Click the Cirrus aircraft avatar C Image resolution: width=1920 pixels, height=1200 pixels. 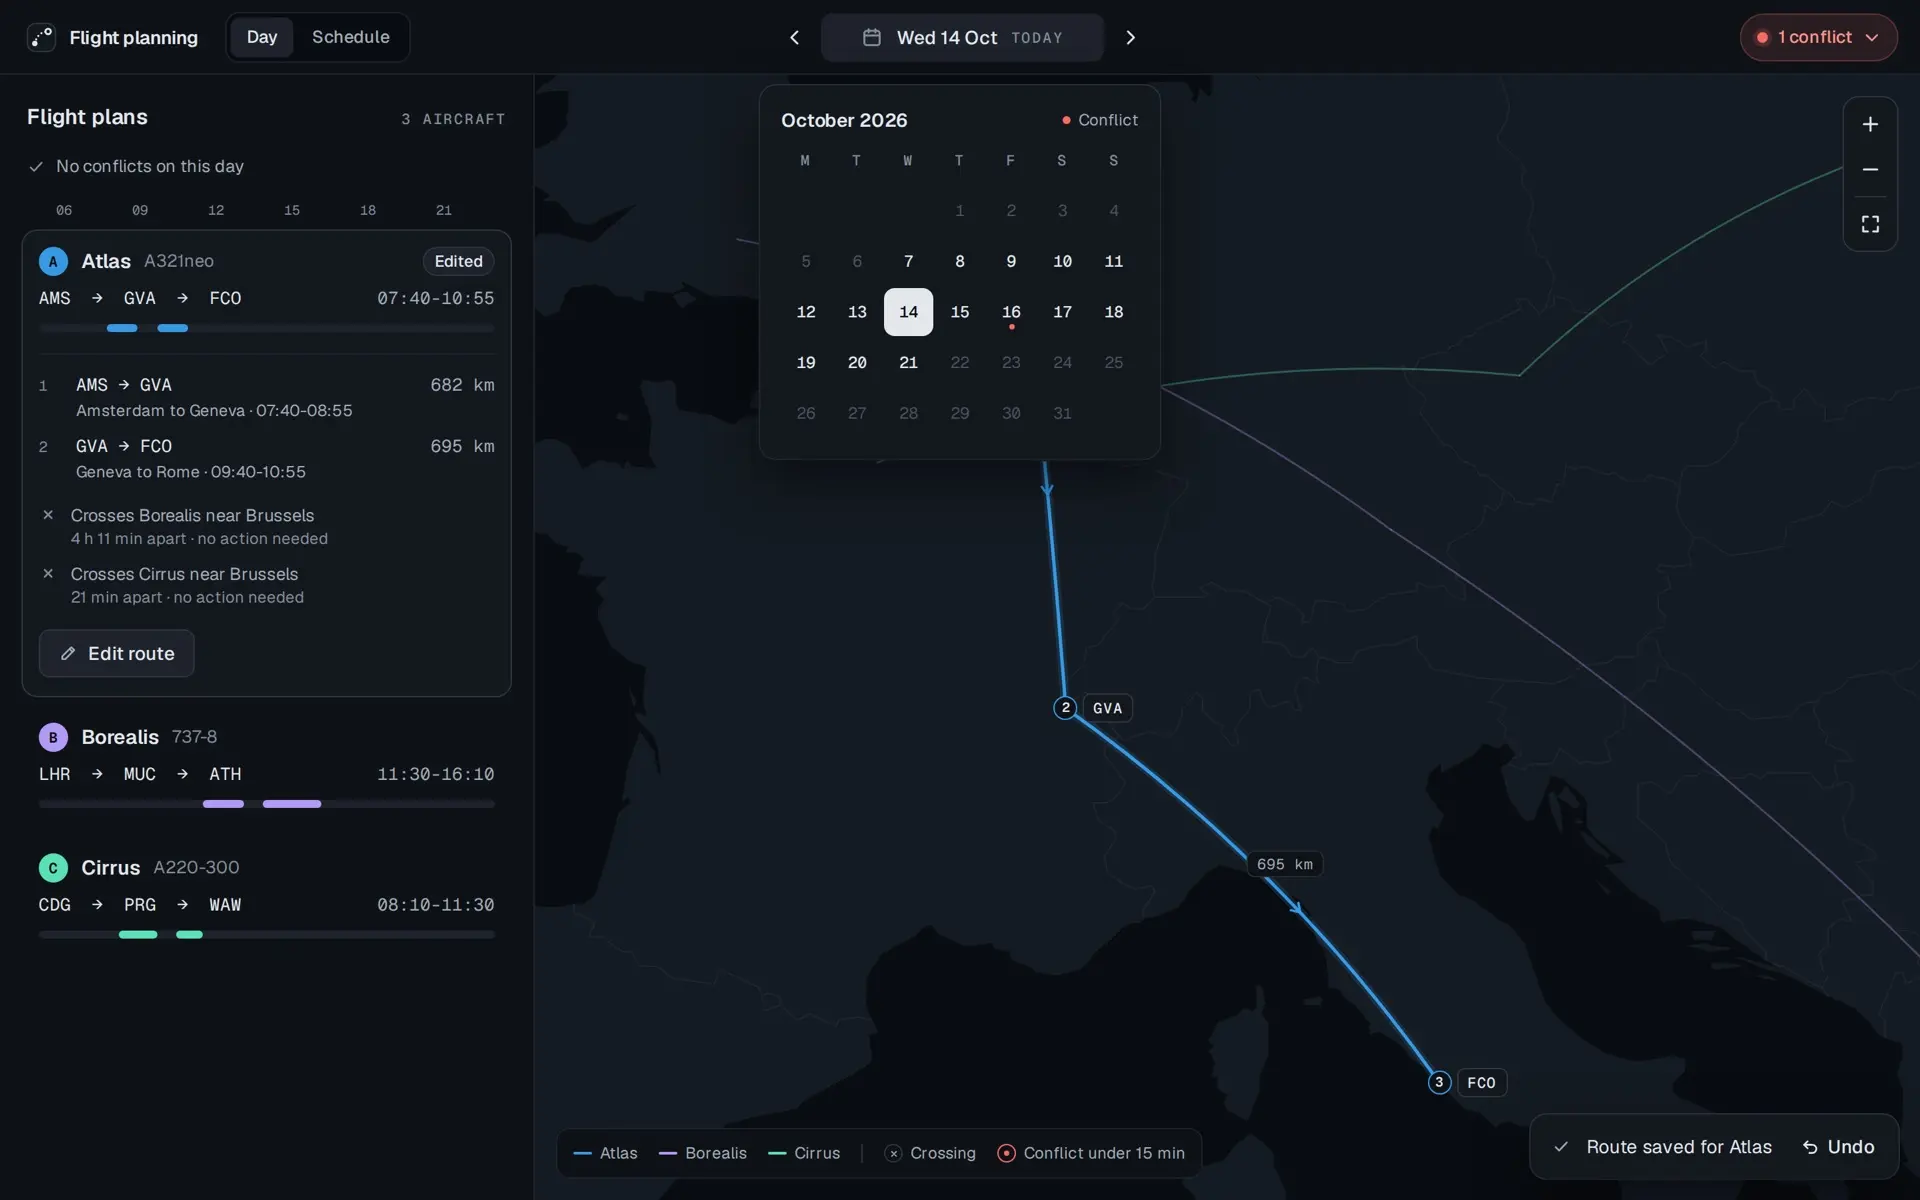point(53,867)
